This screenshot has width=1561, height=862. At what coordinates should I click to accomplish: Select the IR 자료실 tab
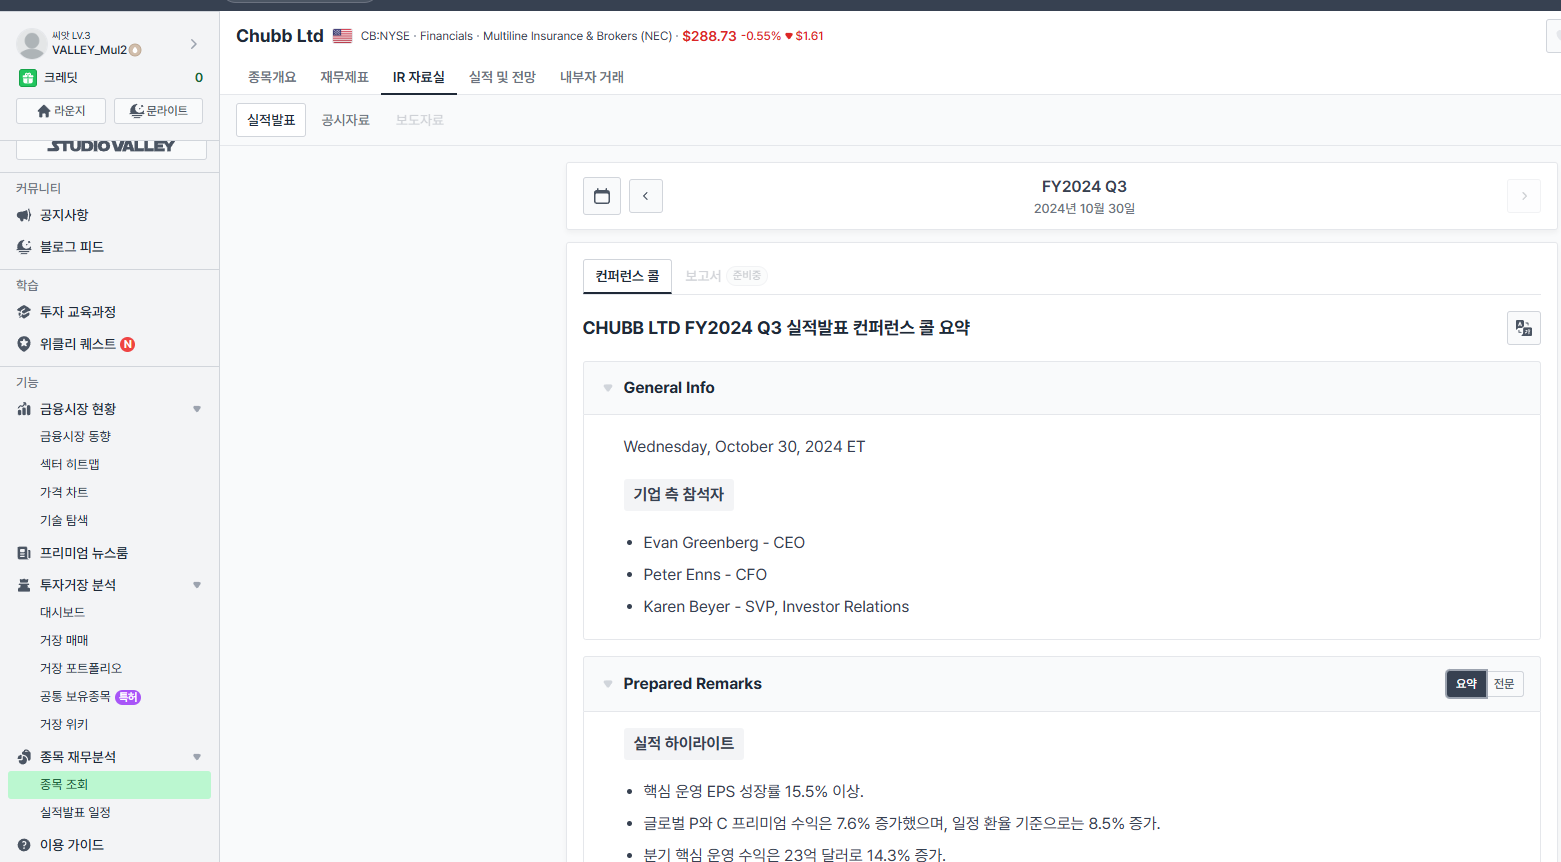[x=419, y=77]
